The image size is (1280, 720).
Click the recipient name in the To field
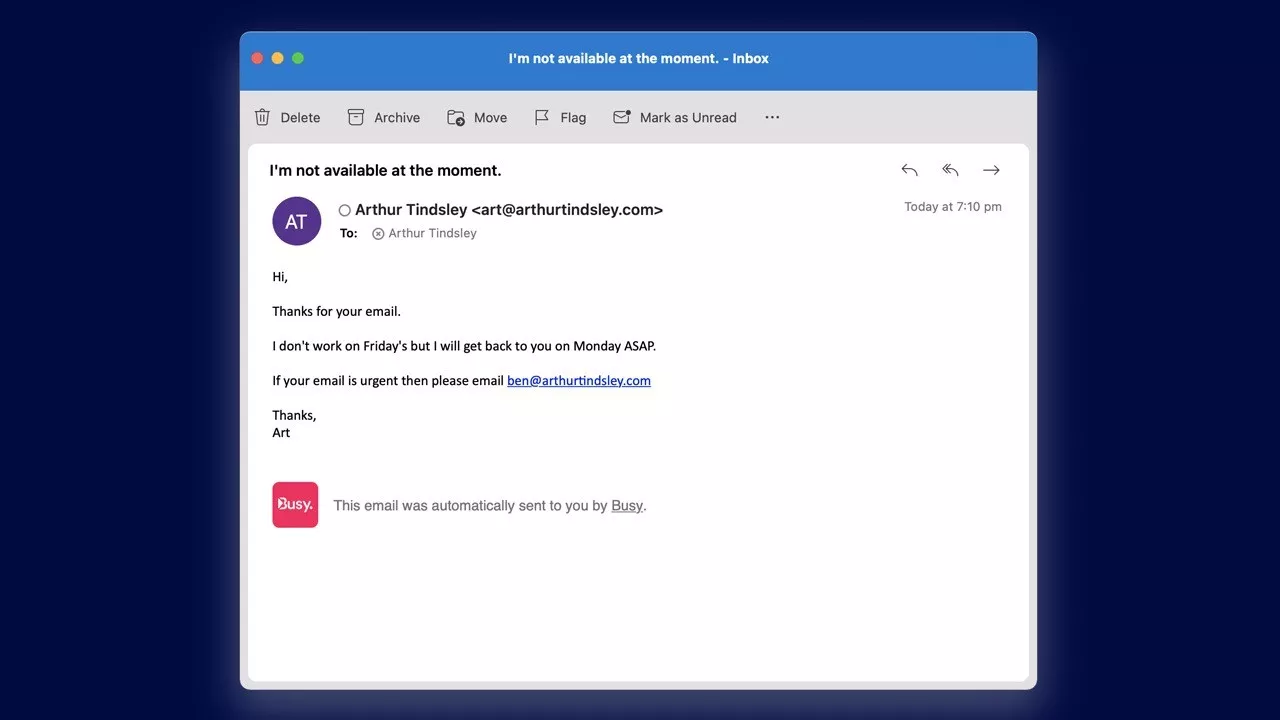click(x=432, y=233)
